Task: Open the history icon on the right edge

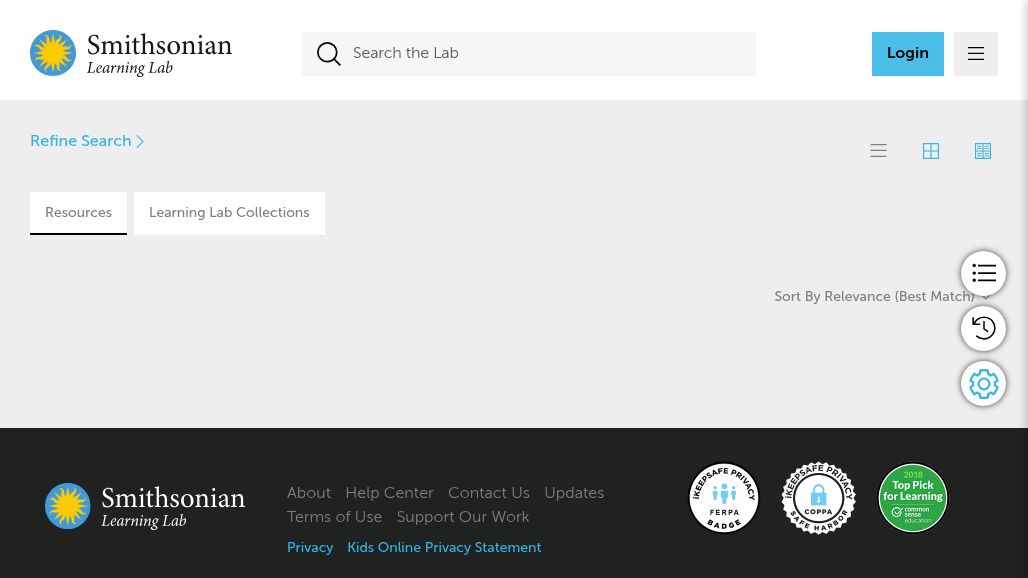Action: (x=983, y=328)
